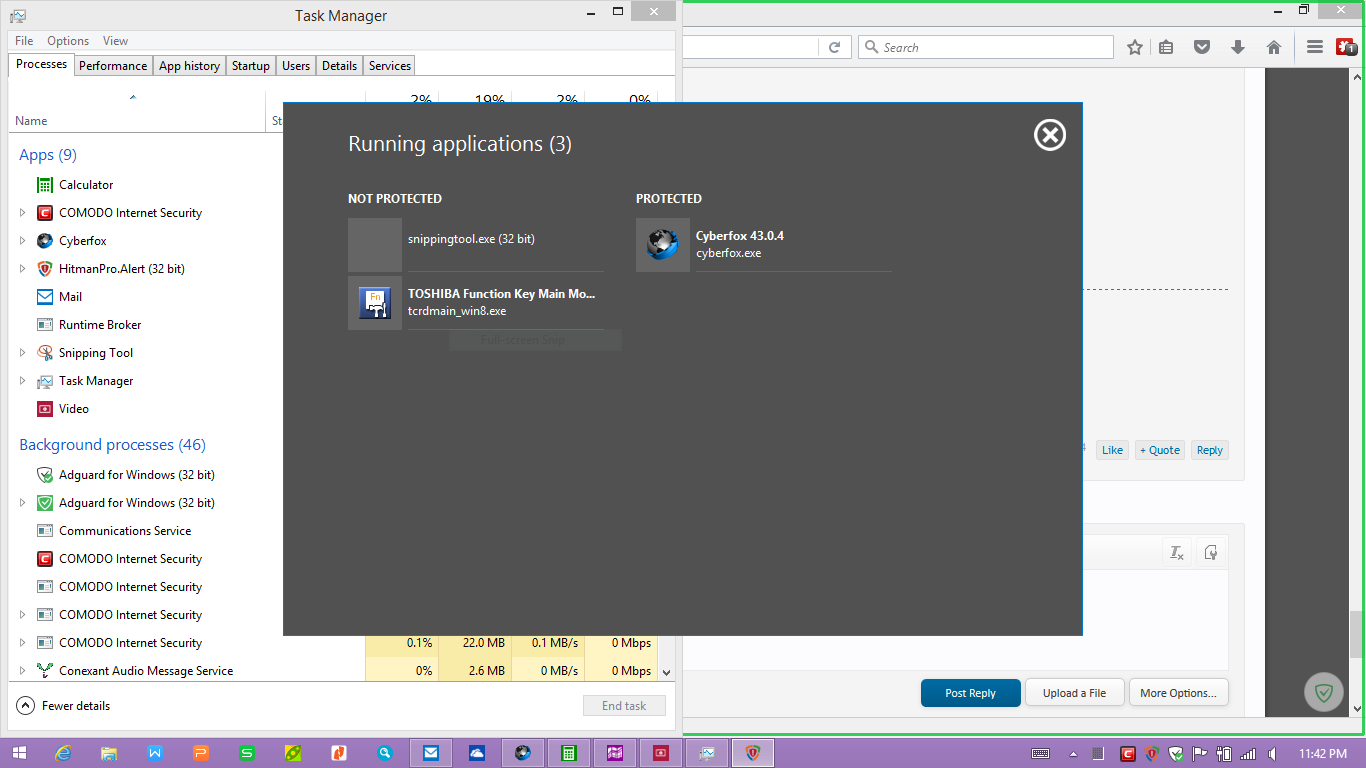
Task: Reload the page in Cyberfox browser
Action: click(x=834, y=47)
